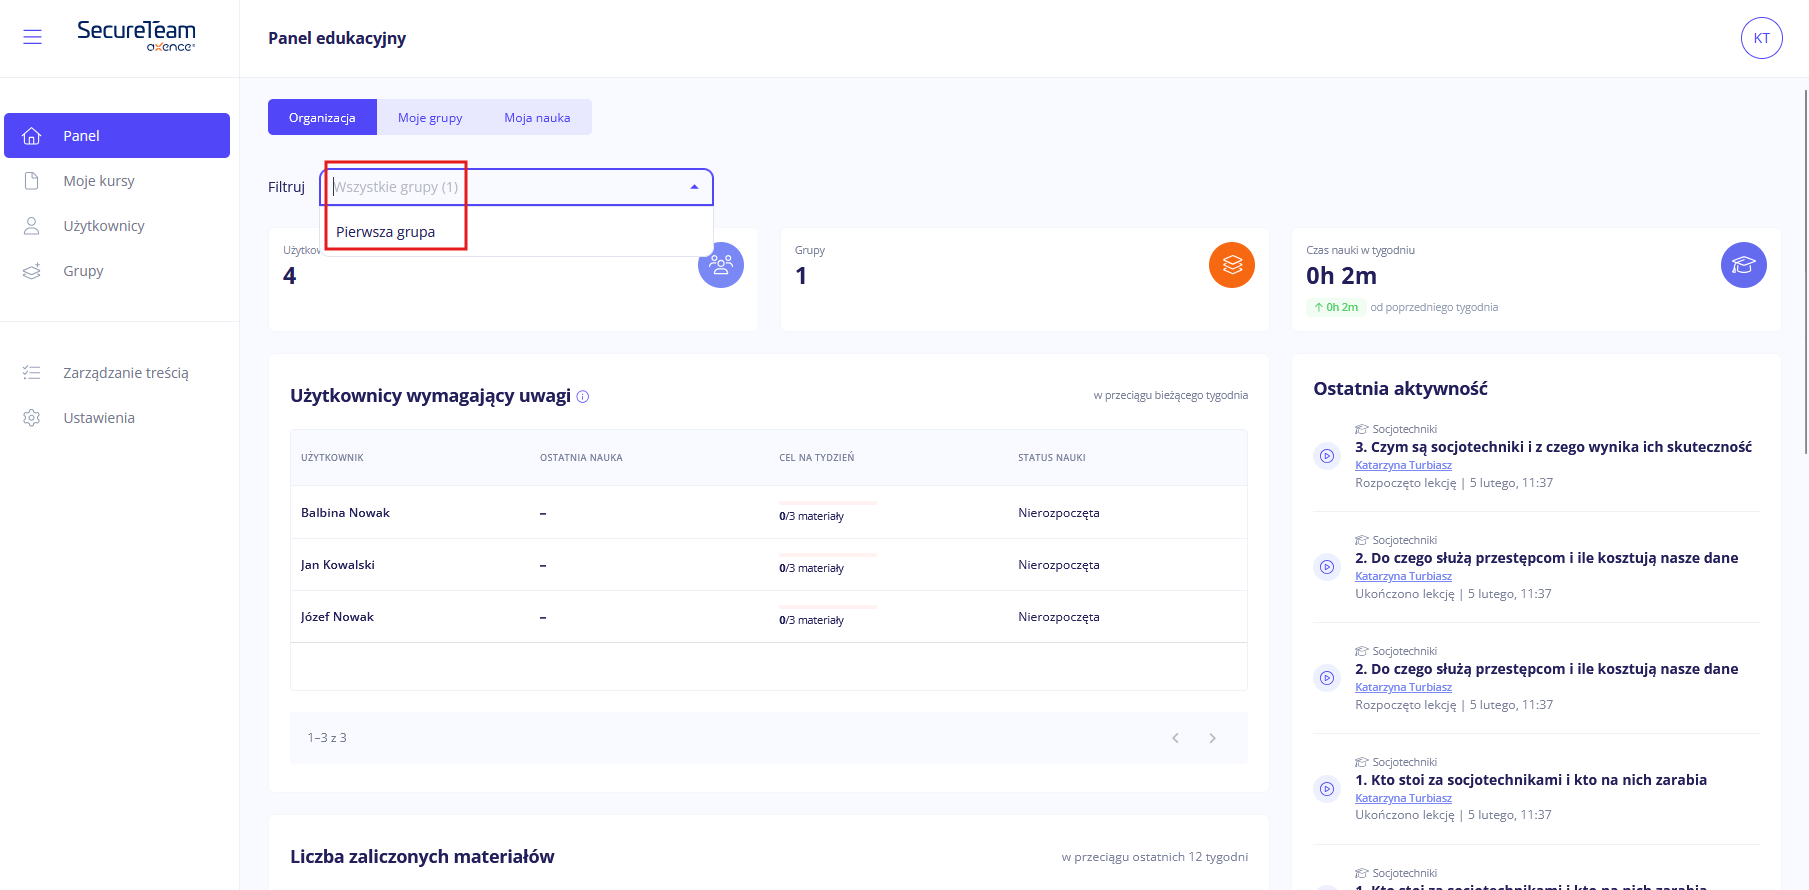This screenshot has width=1809, height=890.
Task: Select the Organizacja tab
Action: point(322,118)
